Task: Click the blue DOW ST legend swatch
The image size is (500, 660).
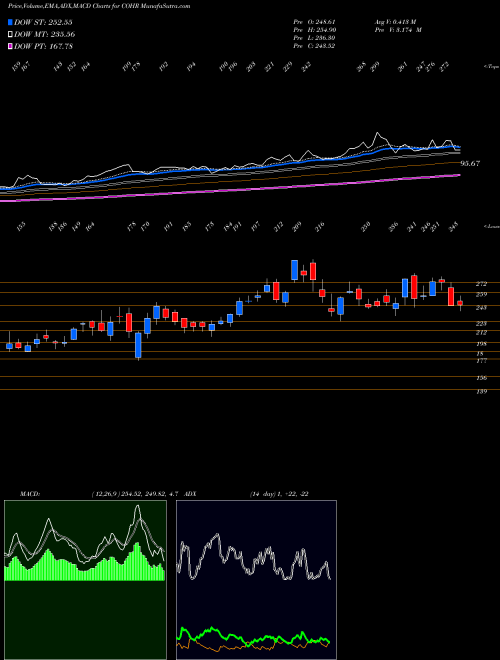Action: coord(11,22)
